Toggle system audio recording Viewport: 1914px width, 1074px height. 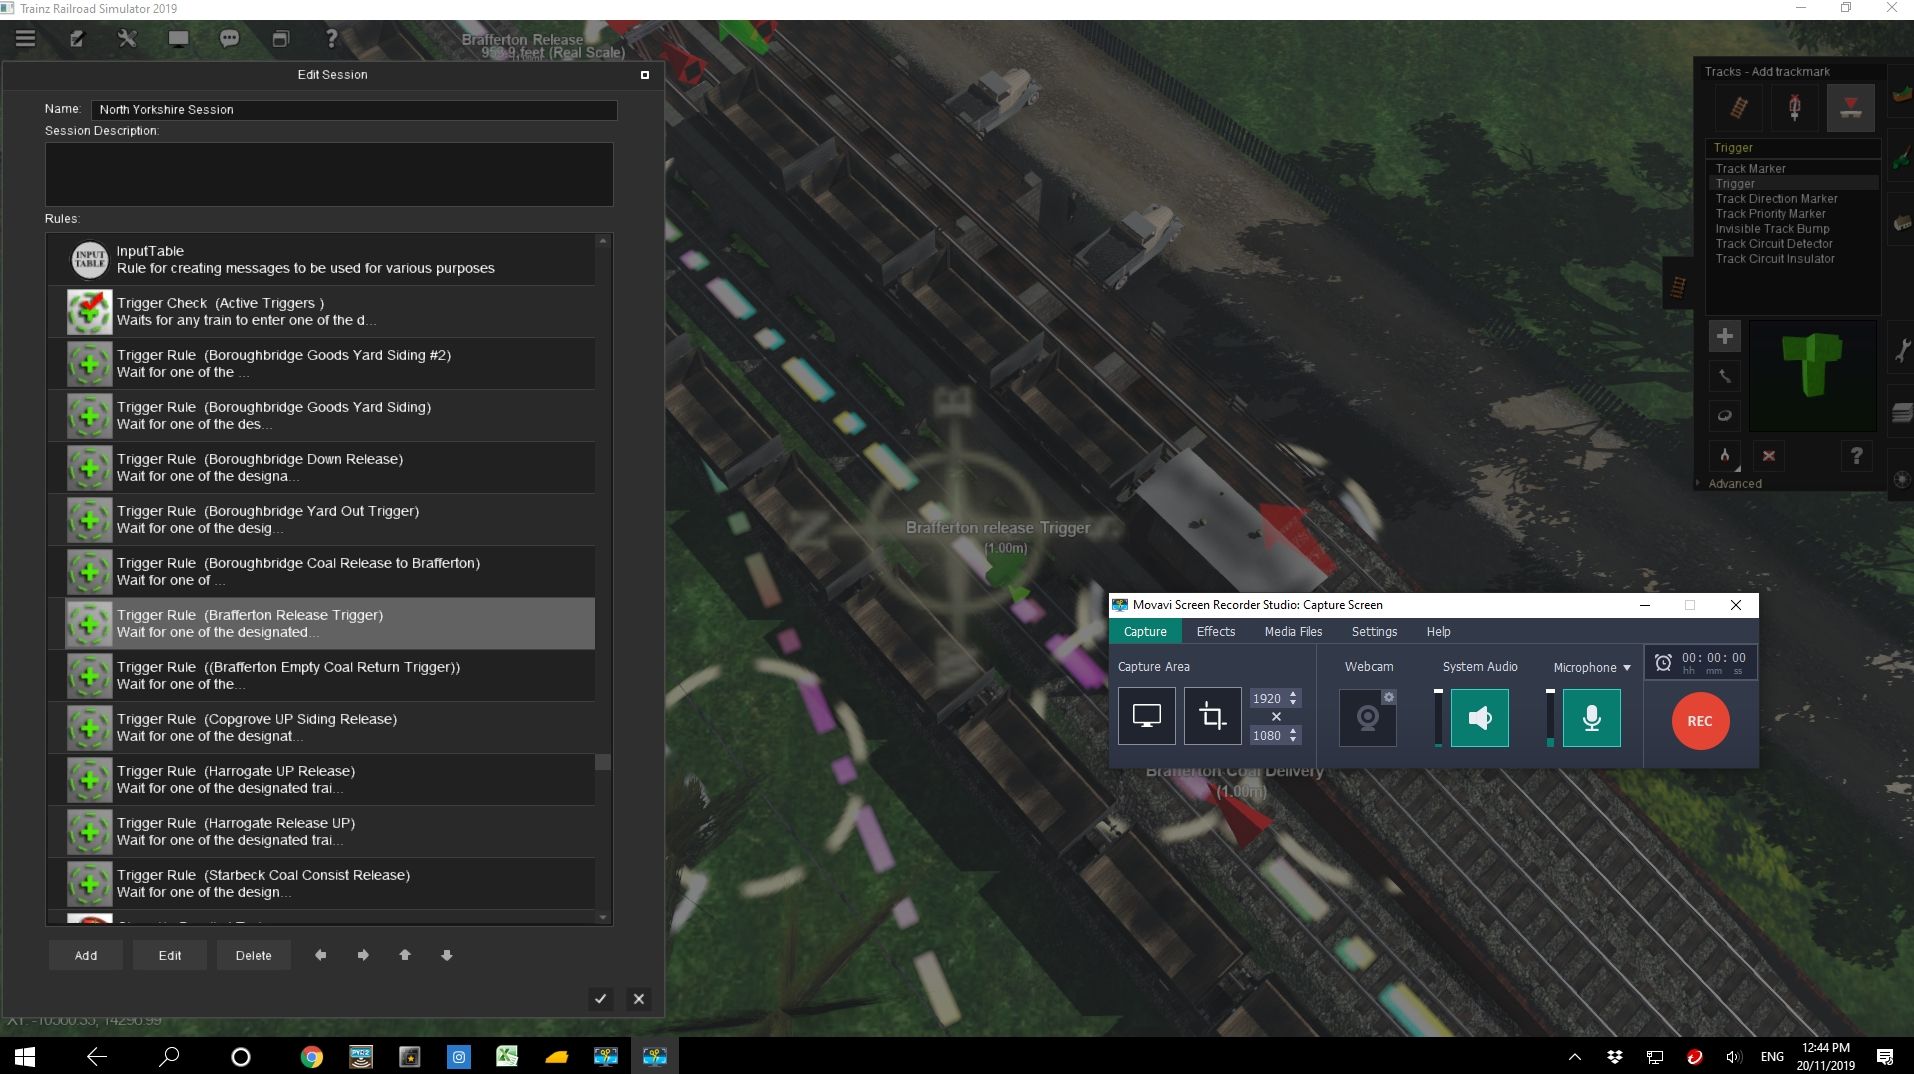(x=1479, y=718)
